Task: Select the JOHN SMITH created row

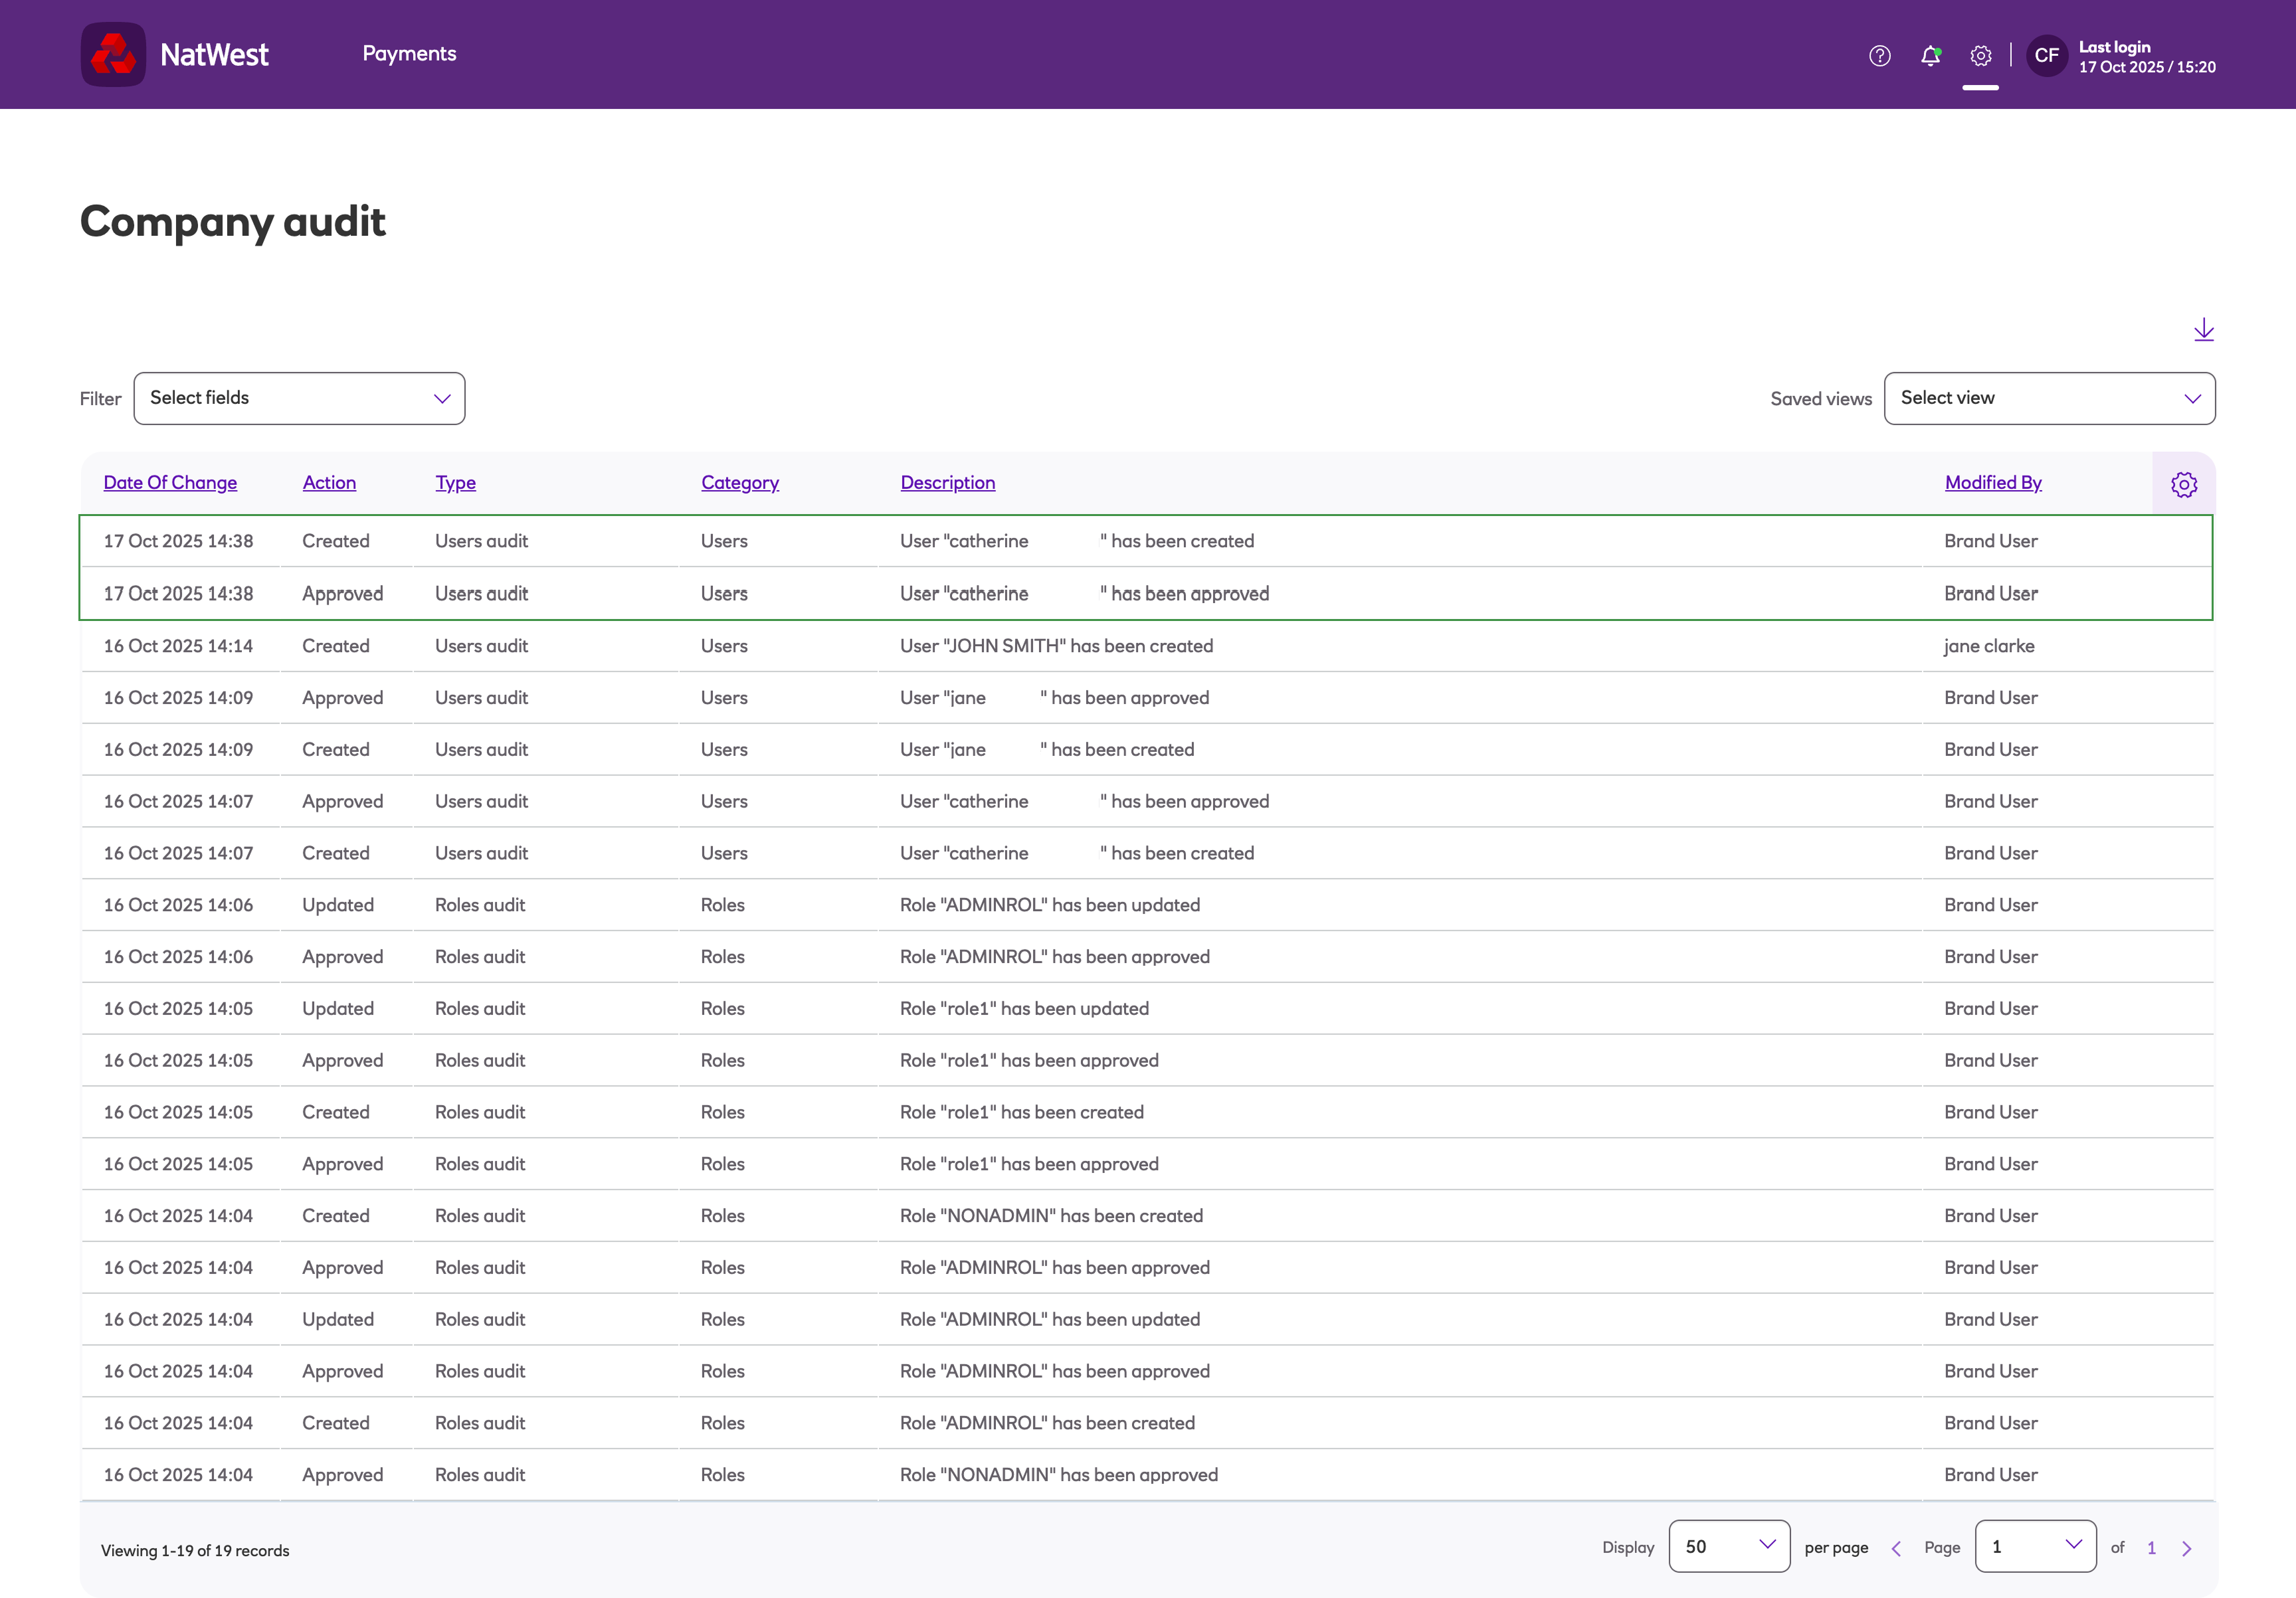Action: (1056, 646)
